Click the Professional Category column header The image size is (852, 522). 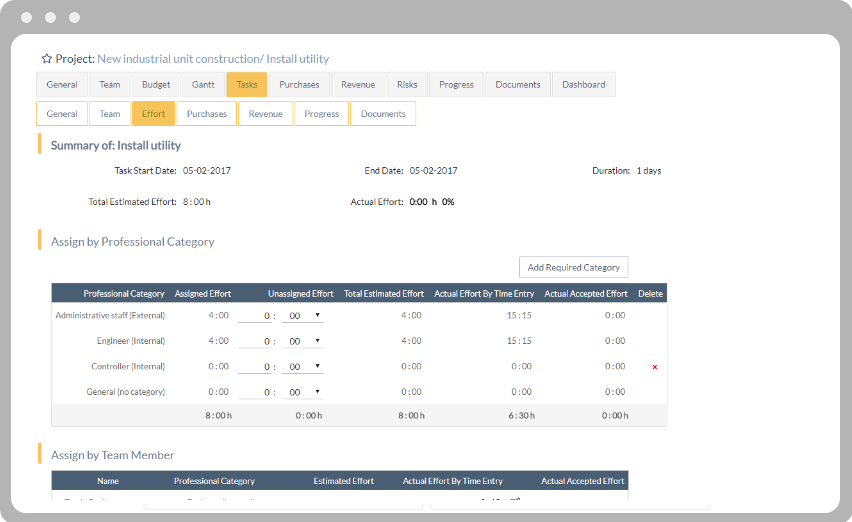coord(124,294)
